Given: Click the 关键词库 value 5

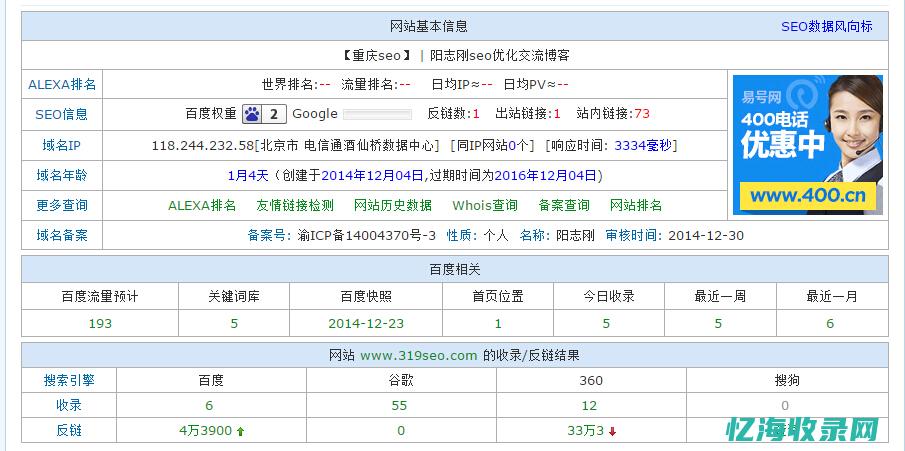Looking at the screenshot, I should [234, 323].
